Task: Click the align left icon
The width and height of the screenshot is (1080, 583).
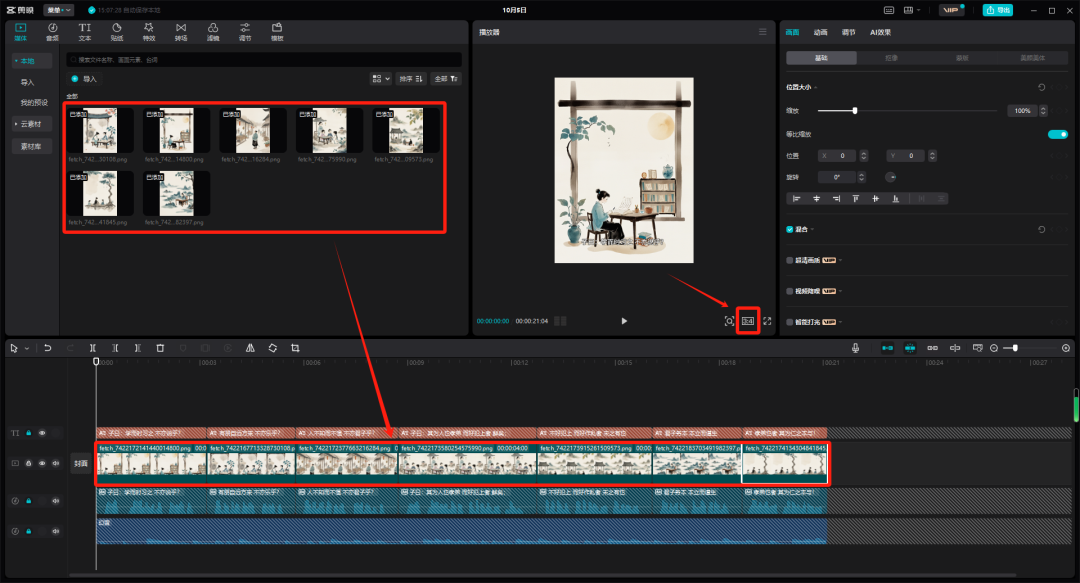Action: pyautogui.click(x=797, y=198)
